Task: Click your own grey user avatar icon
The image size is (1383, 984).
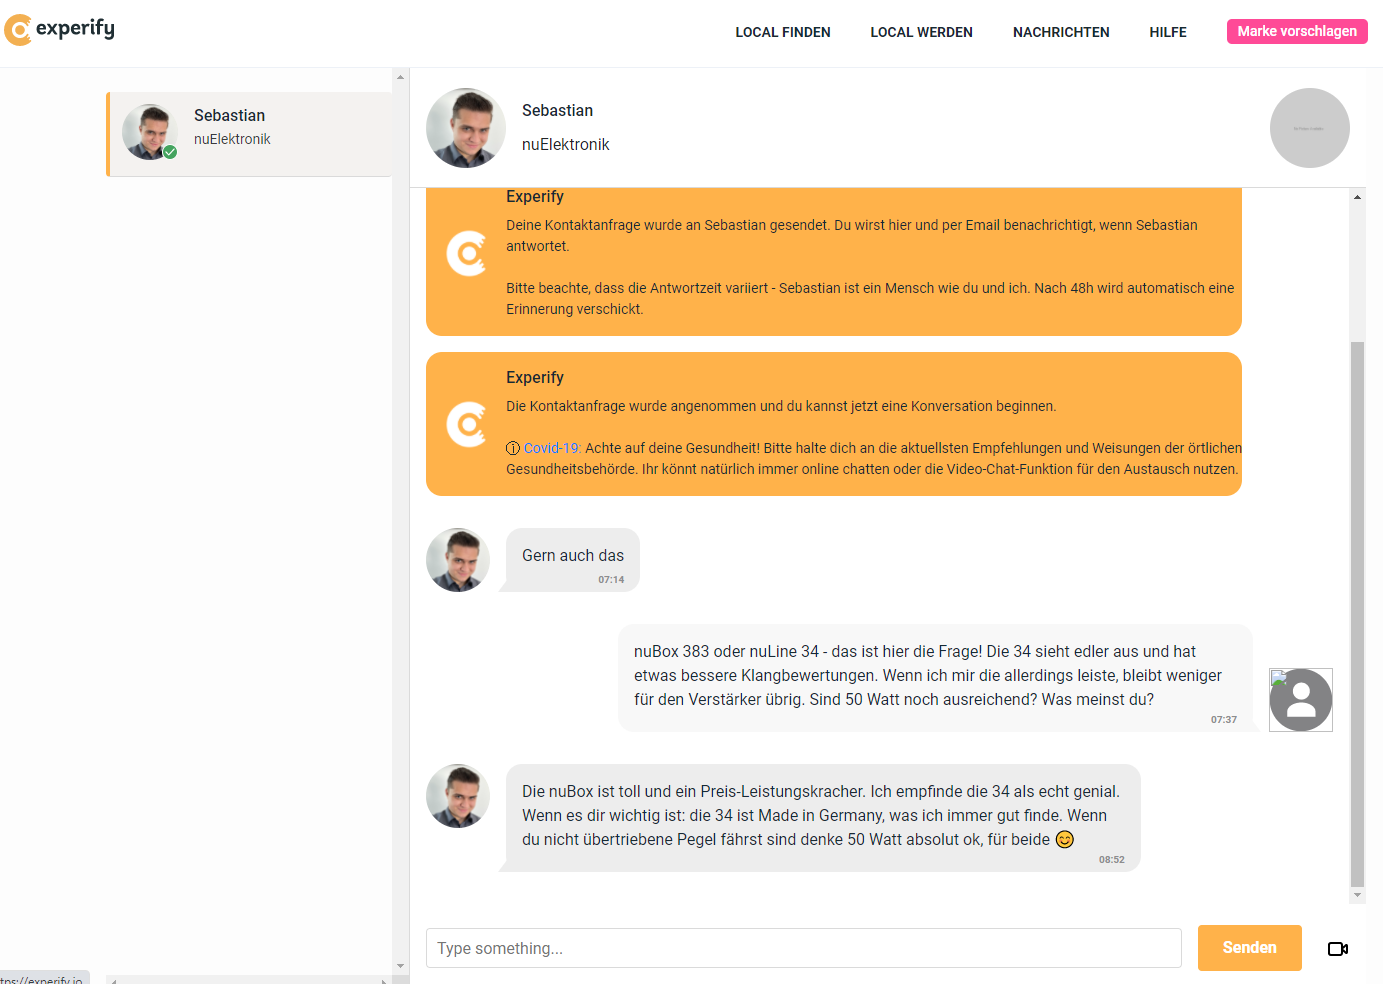Action: (x=1300, y=700)
